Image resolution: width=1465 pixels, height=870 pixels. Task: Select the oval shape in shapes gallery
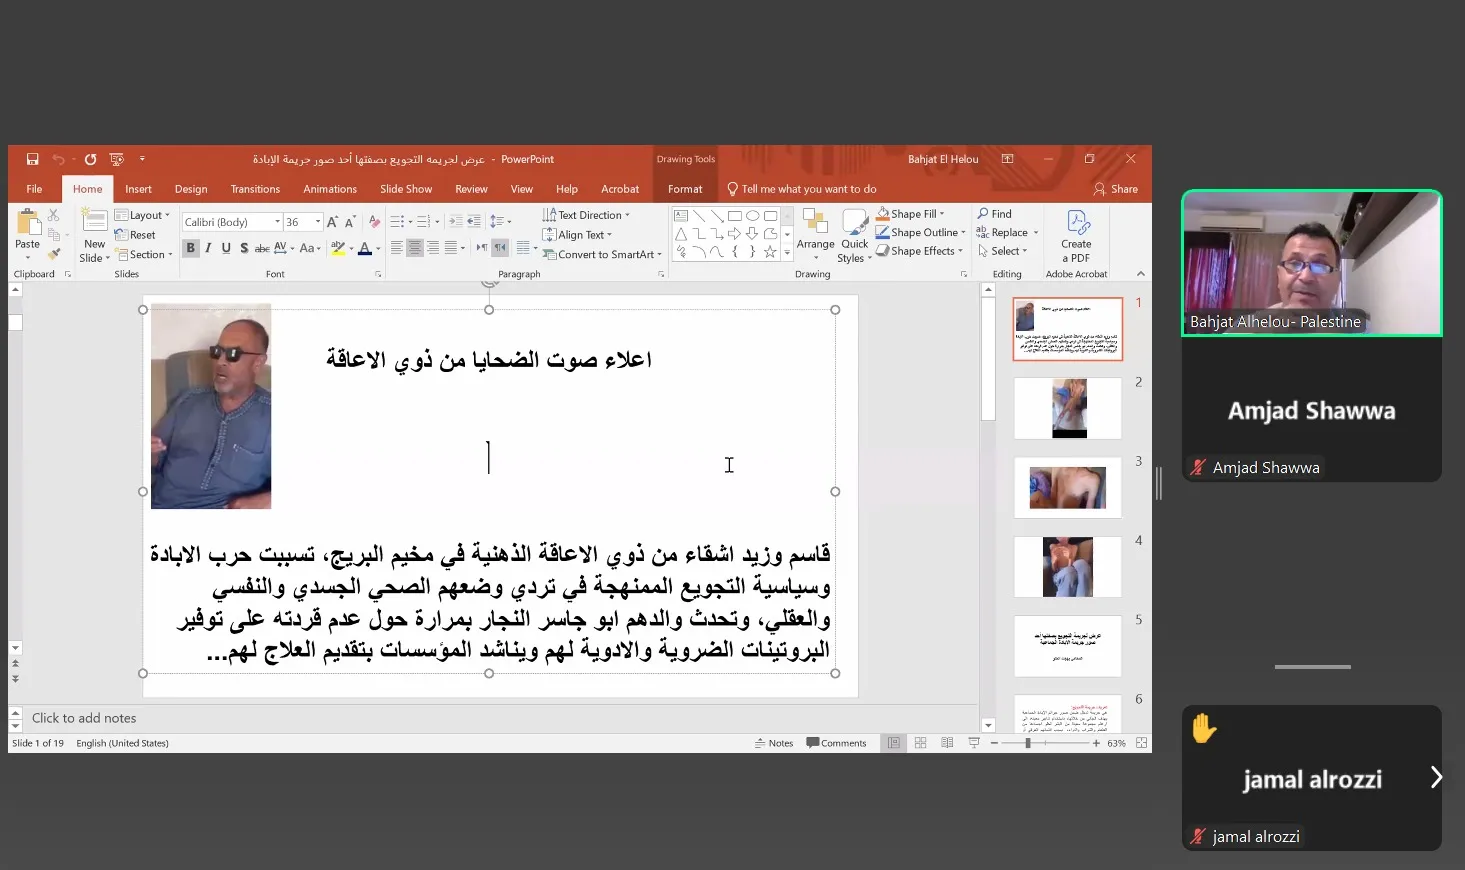click(x=752, y=215)
